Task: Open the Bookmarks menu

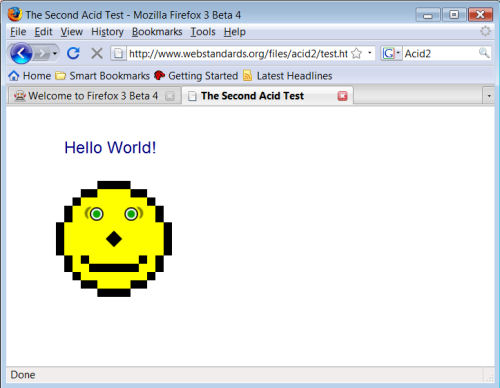Action: pyautogui.click(x=157, y=32)
